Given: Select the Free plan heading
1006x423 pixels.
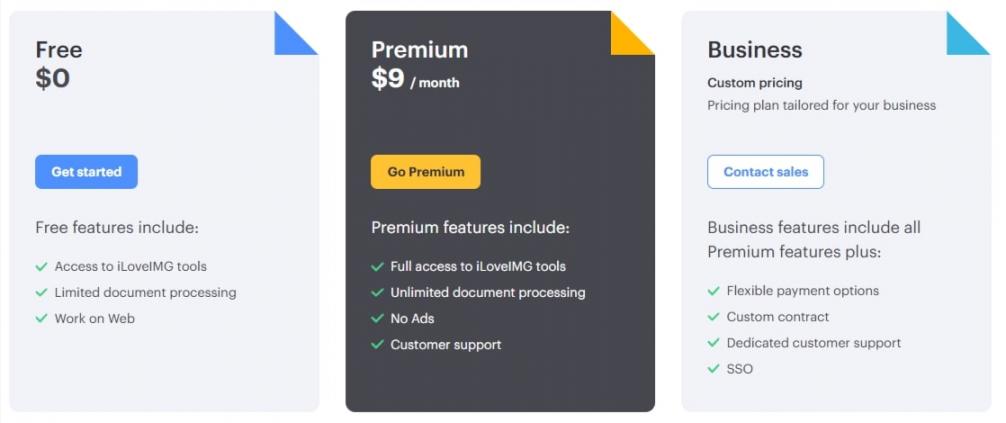Looking at the screenshot, I should [59, 50].
